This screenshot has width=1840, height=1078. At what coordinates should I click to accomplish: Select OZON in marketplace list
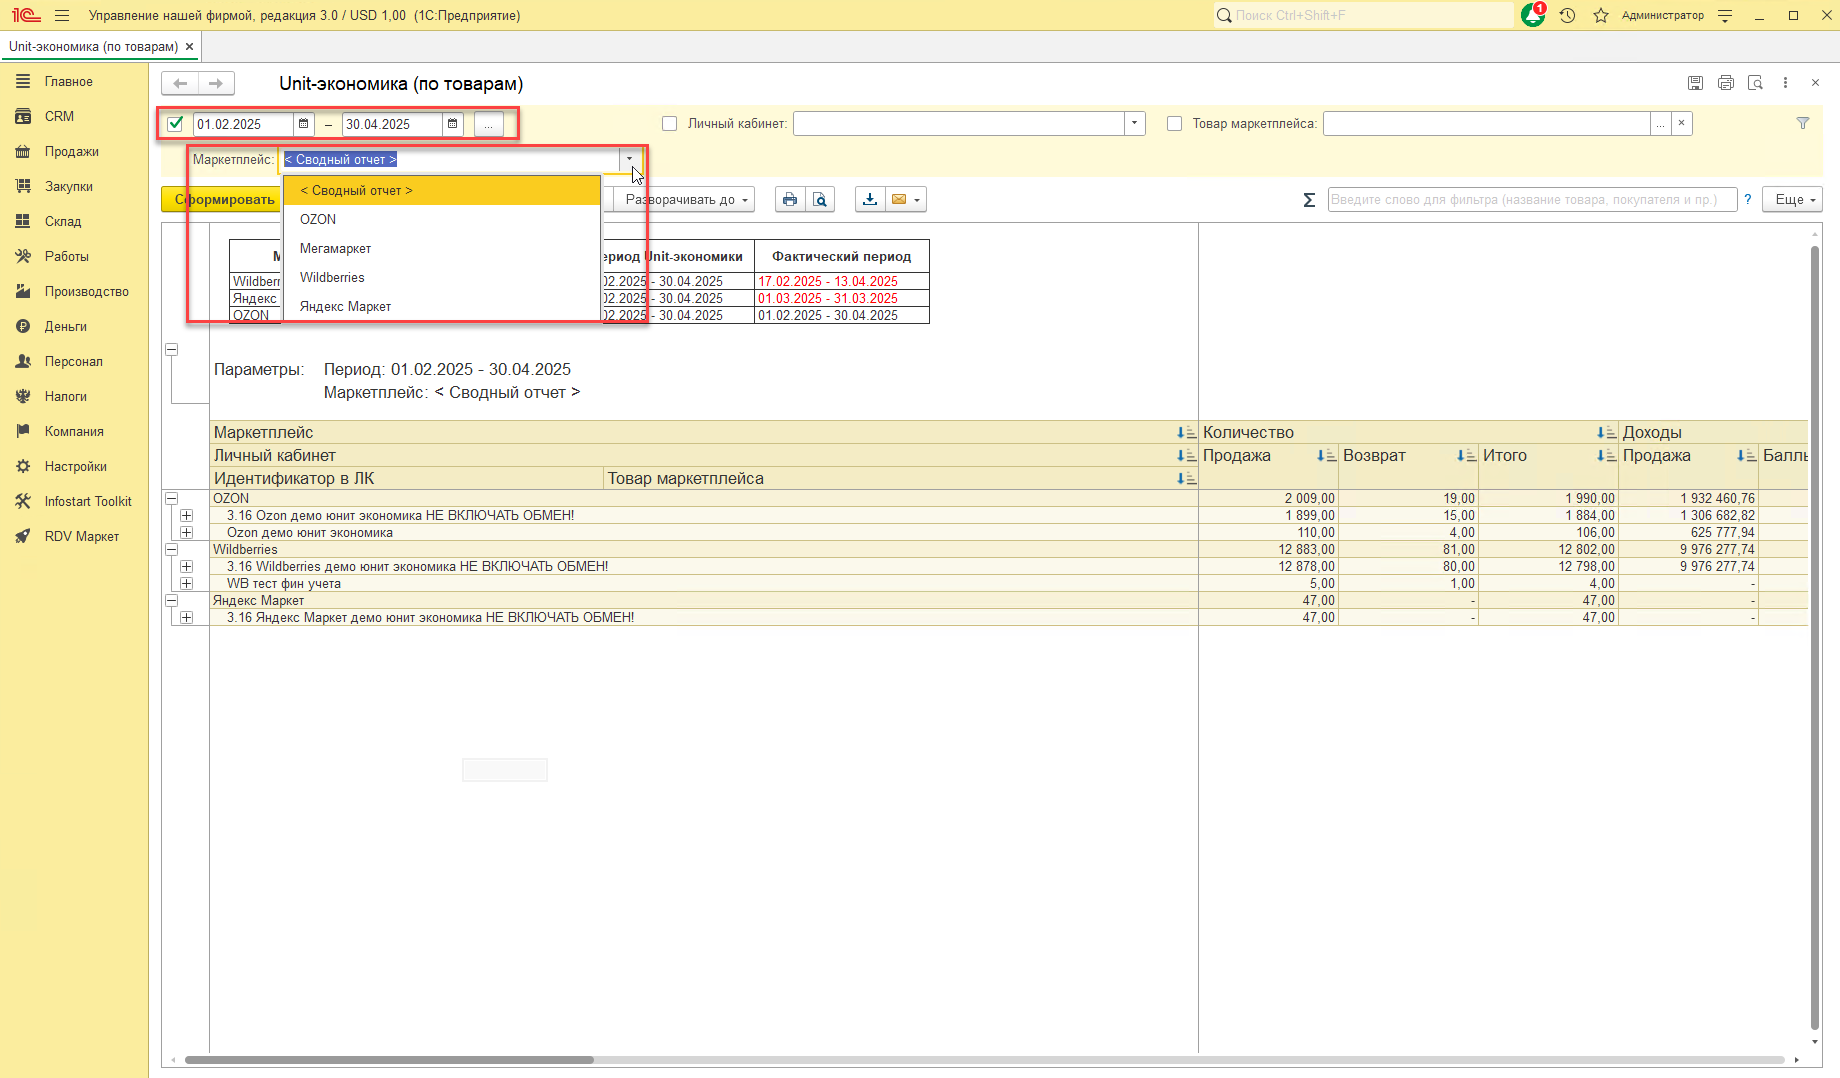[441, 219]
